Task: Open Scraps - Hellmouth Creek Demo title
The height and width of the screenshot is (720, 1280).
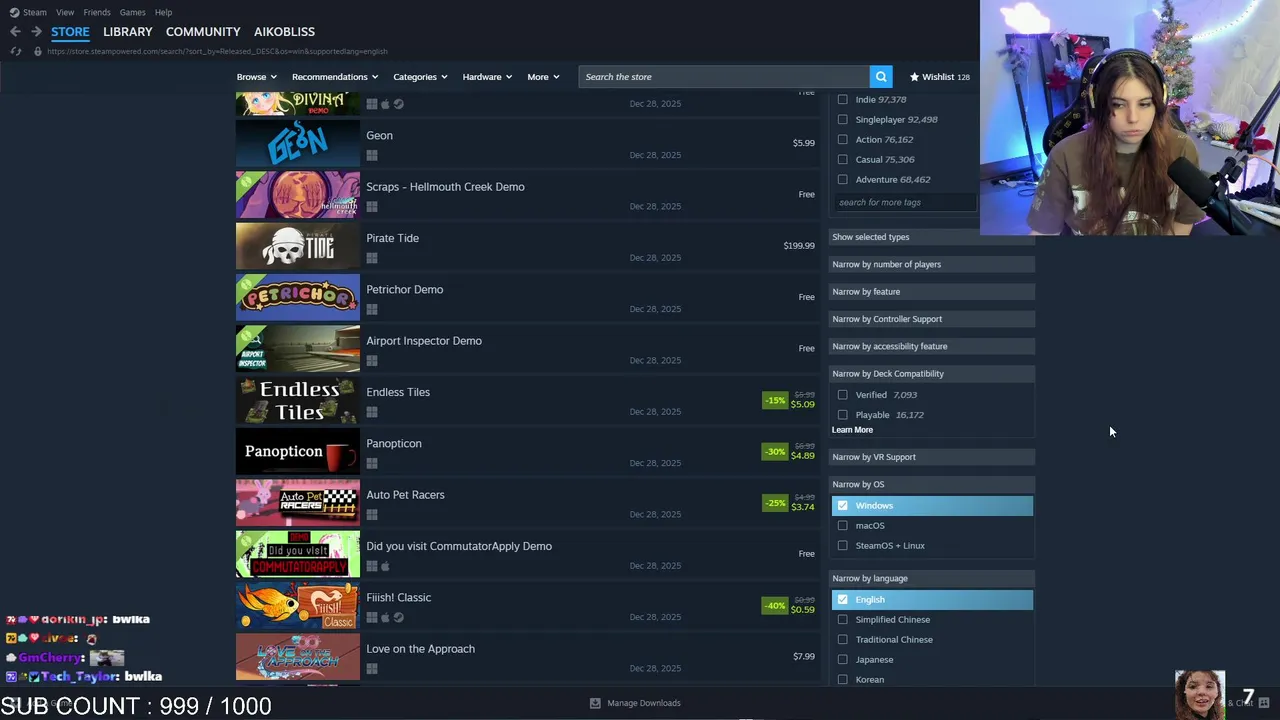Action: [x=445, y=187]
